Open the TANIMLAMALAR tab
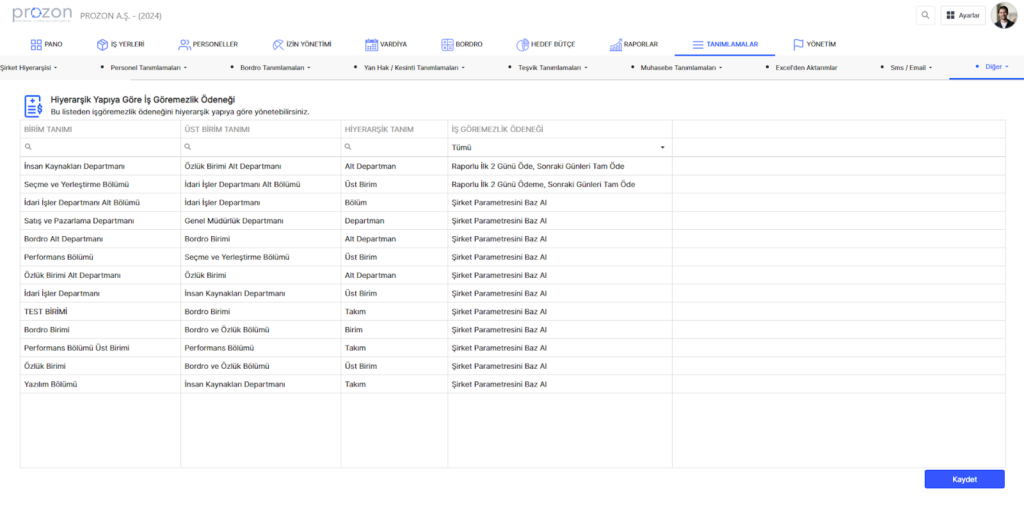 coord(724,45)
